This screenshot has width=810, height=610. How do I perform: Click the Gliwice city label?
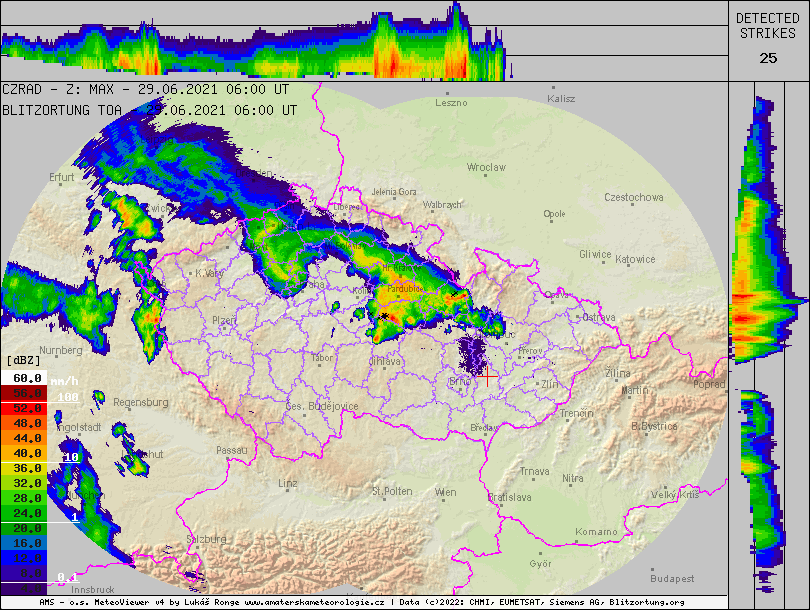(x=595, y=254)
